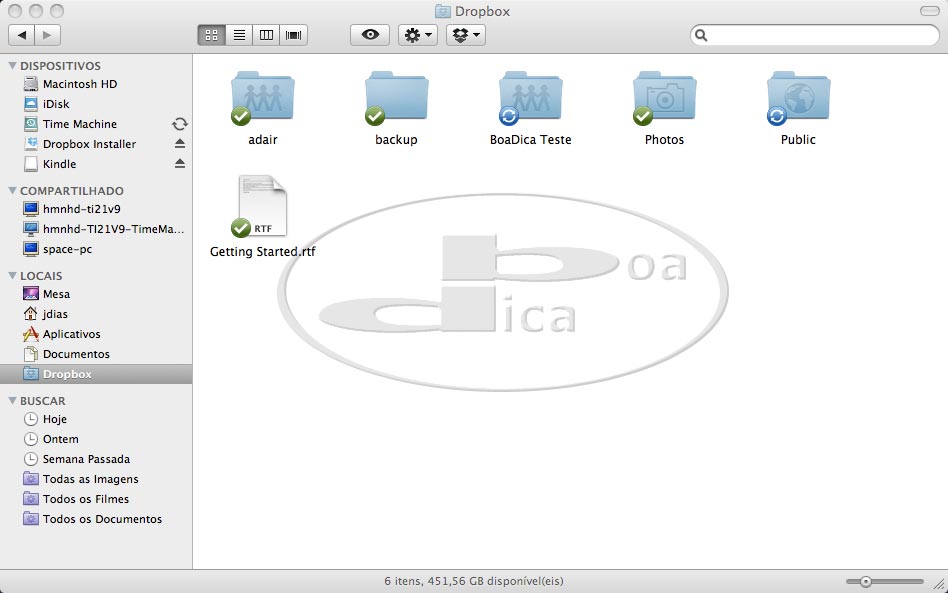Screen dimensions: 948x593
Task: Open hmnhd-TI21V9-TimeMa... shared item
Action: click(96, 229)
